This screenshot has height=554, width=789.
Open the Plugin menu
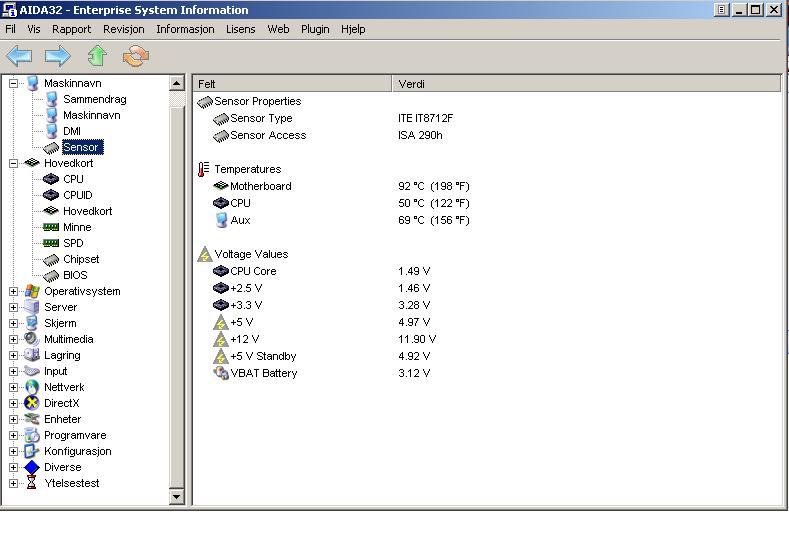[x=315, y=29]
